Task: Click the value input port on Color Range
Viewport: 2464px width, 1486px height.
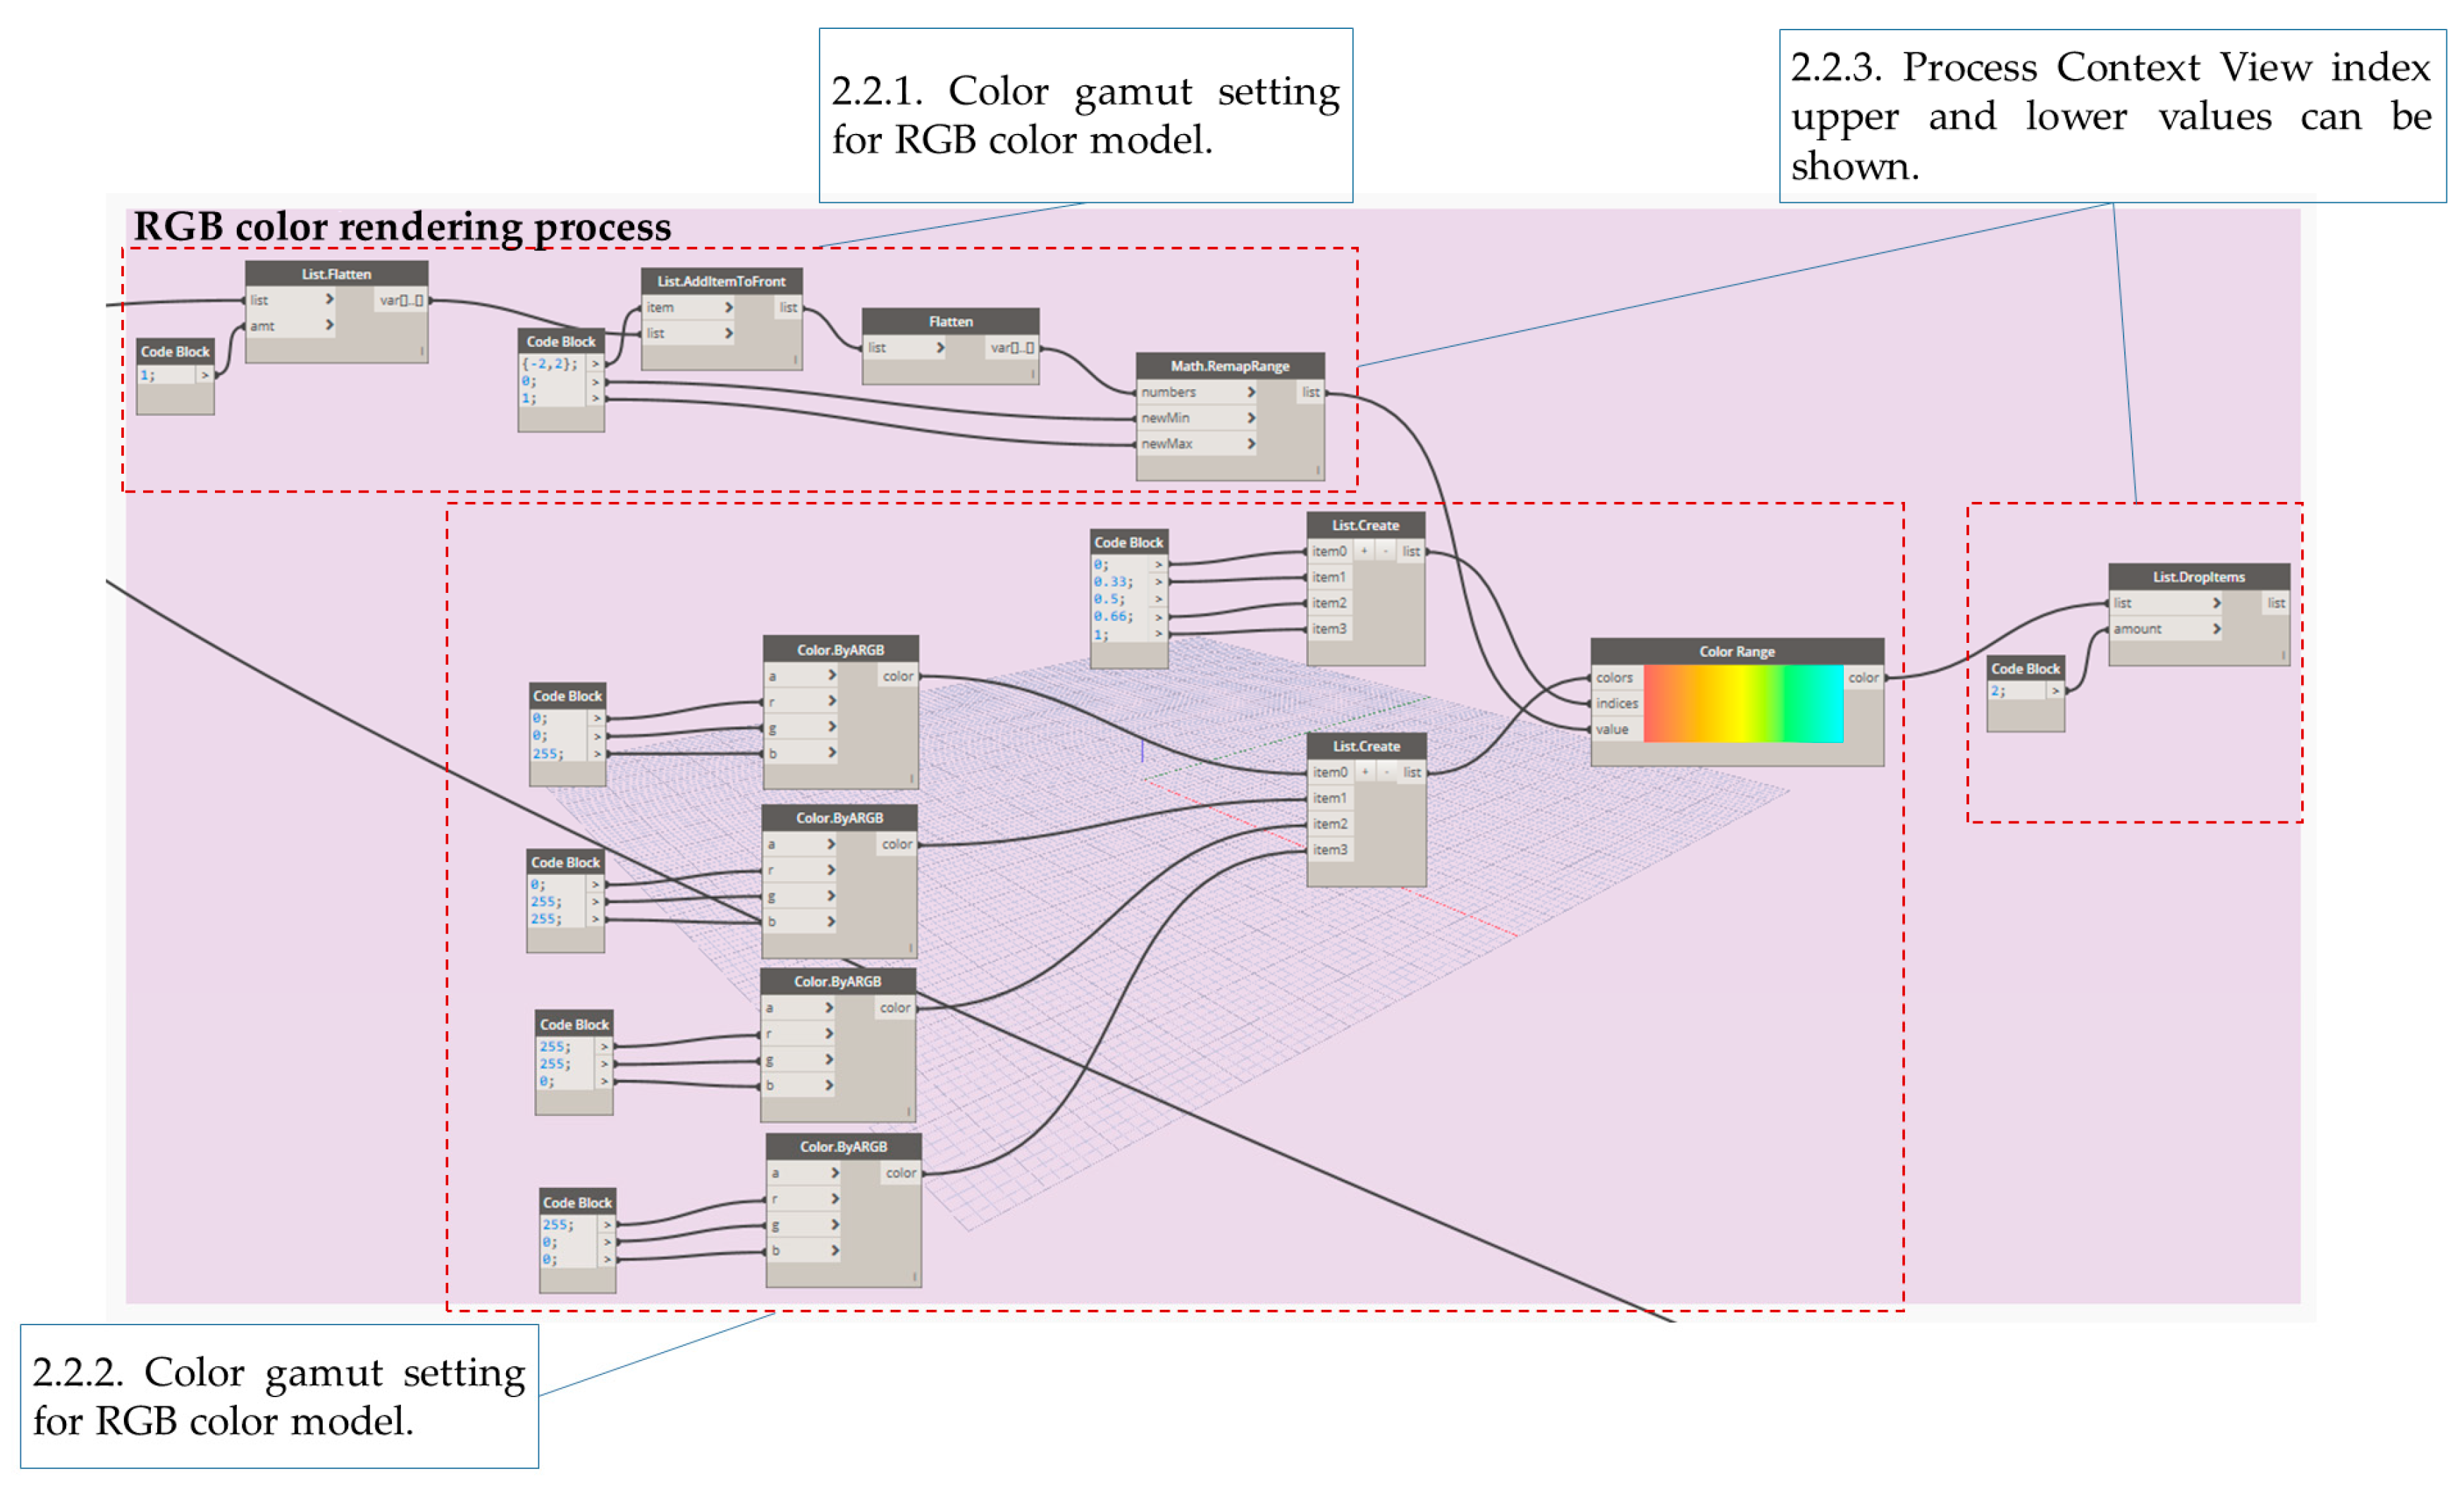Action: pos(1617,730)
